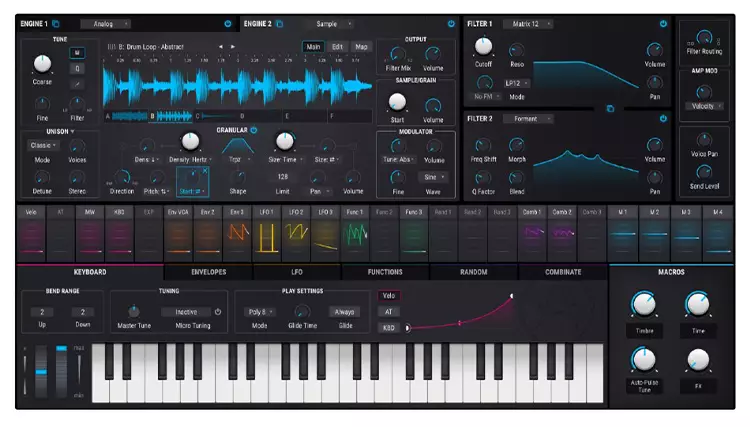Toggle the M button in Tune section
The width and height of the screenshot is (750, 427).
(77, 53)
